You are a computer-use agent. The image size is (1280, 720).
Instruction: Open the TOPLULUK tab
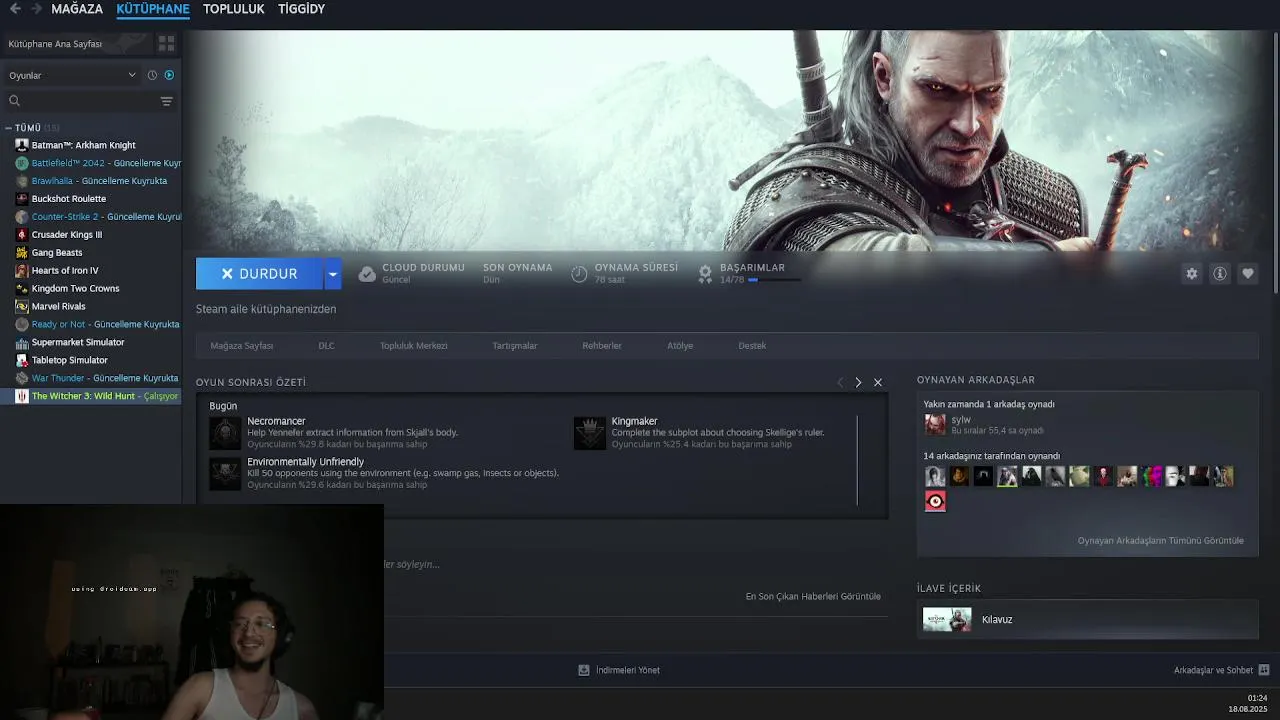[233, 9]
